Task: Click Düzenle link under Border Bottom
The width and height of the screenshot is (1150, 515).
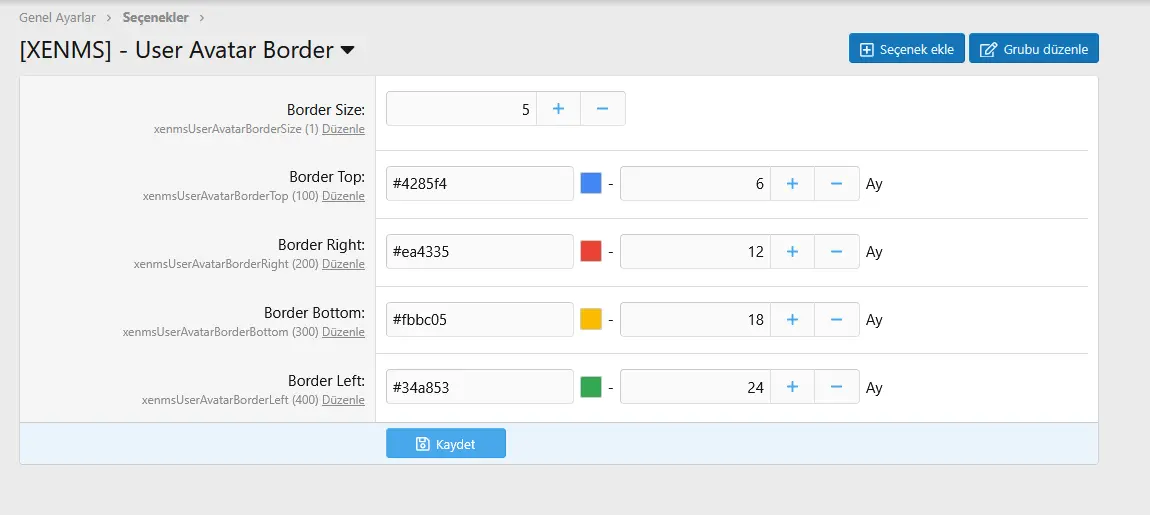Action: 343,332
